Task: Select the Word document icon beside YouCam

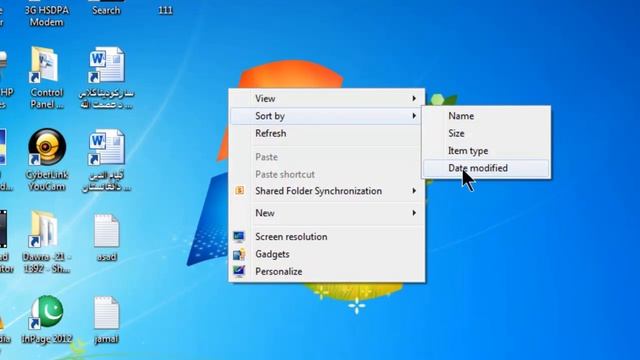Action: coord(107,147)
